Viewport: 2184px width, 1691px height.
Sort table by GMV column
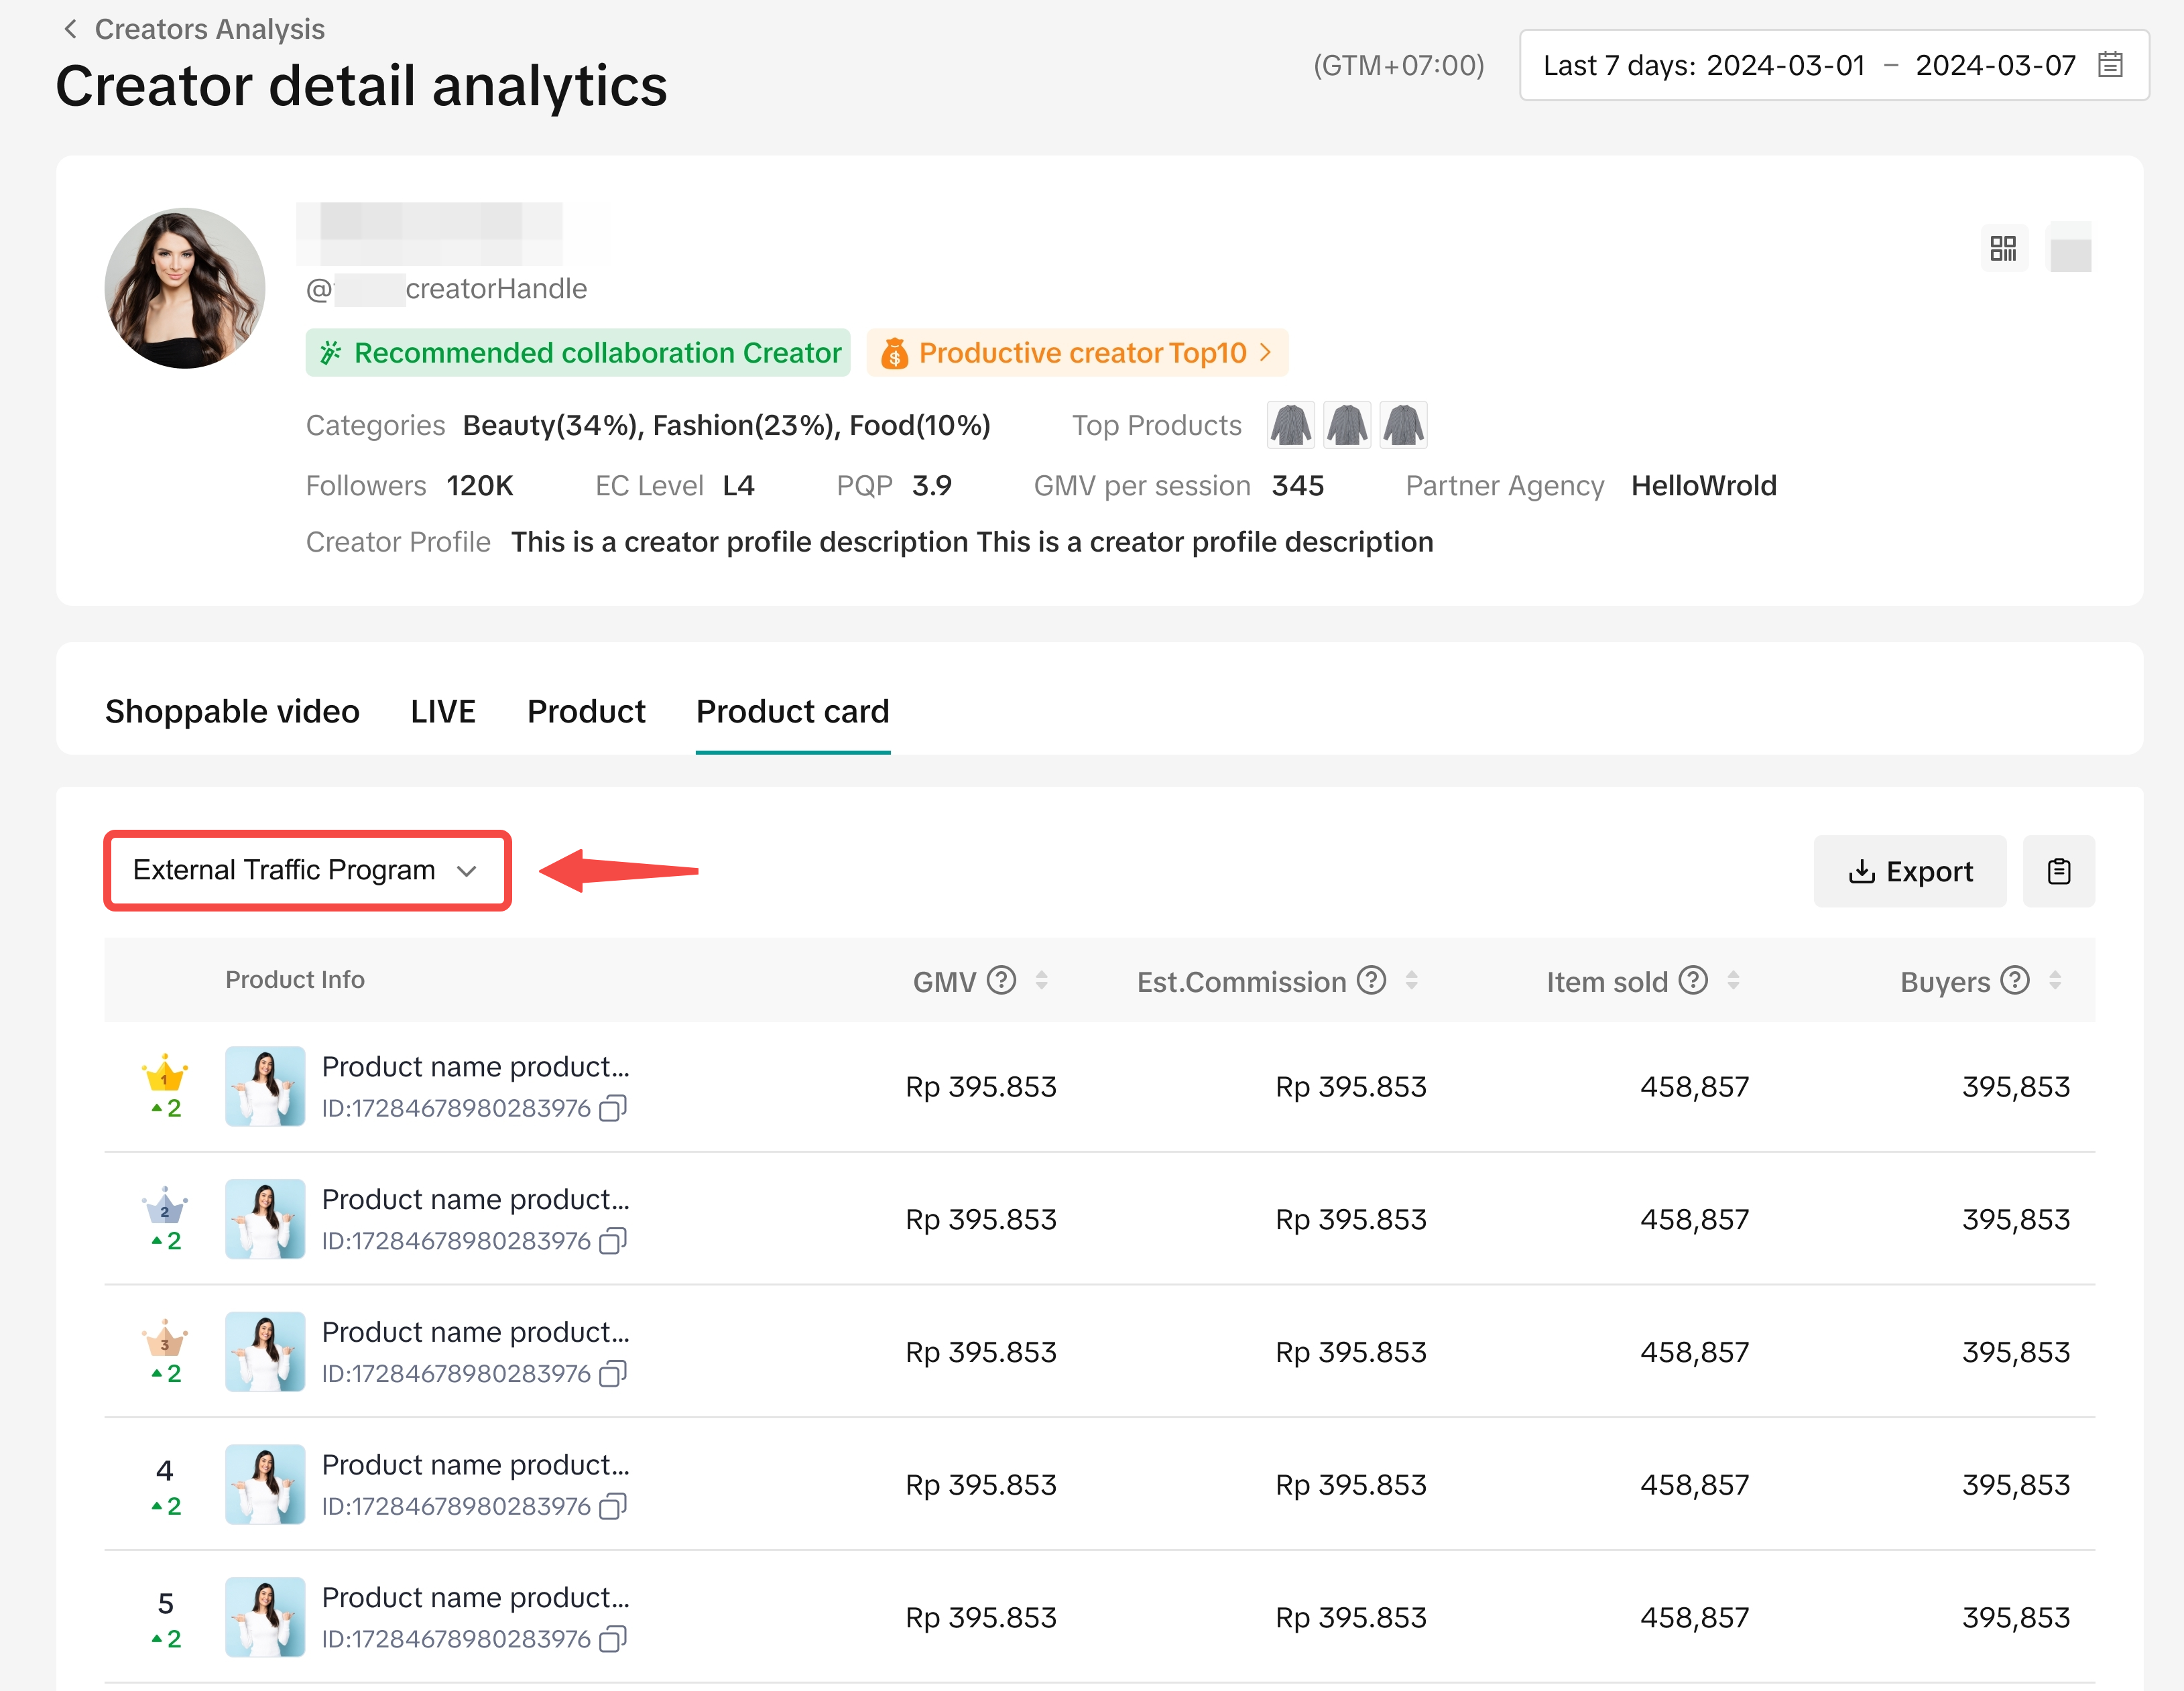click(x=1041, y=980)
